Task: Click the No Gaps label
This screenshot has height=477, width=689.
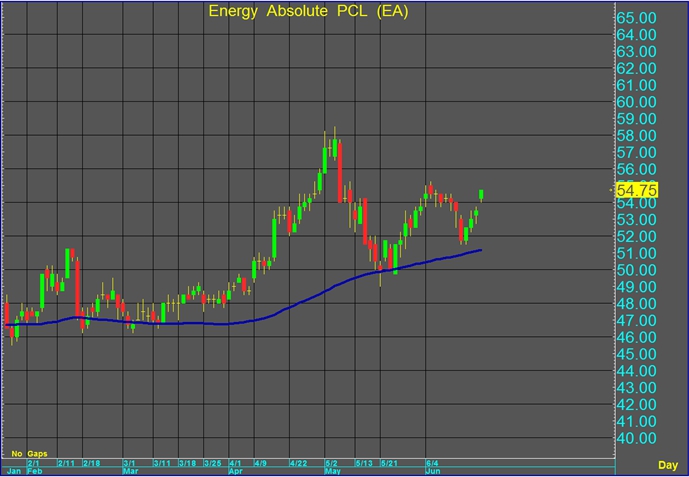Action: point(29,454)
